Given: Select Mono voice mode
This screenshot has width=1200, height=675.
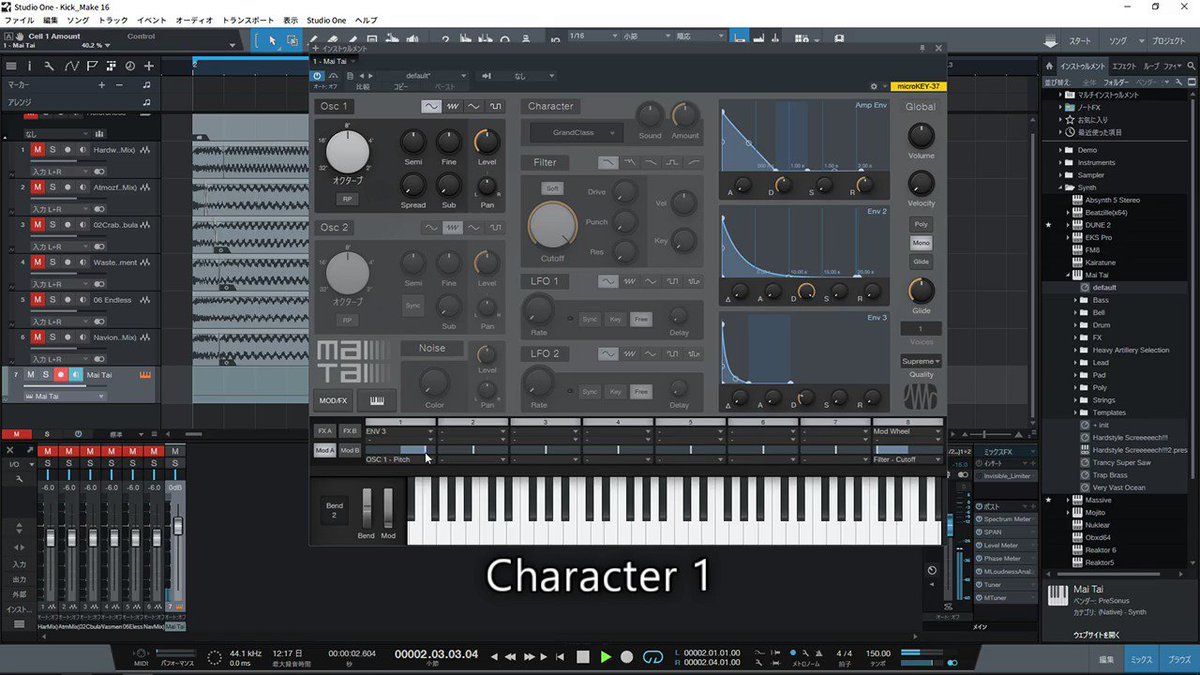Looking at the screenshot, I should click(921, 243).
